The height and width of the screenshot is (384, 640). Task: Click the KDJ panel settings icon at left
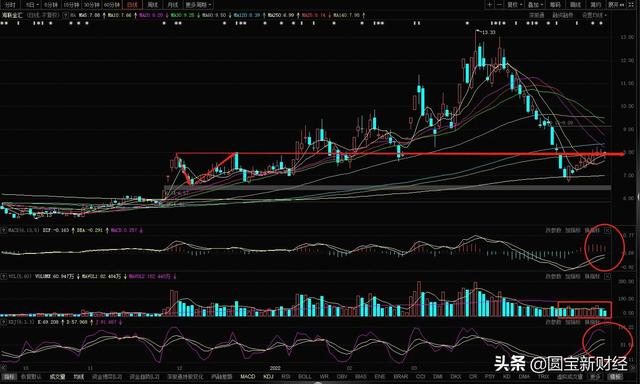(4, 322)
